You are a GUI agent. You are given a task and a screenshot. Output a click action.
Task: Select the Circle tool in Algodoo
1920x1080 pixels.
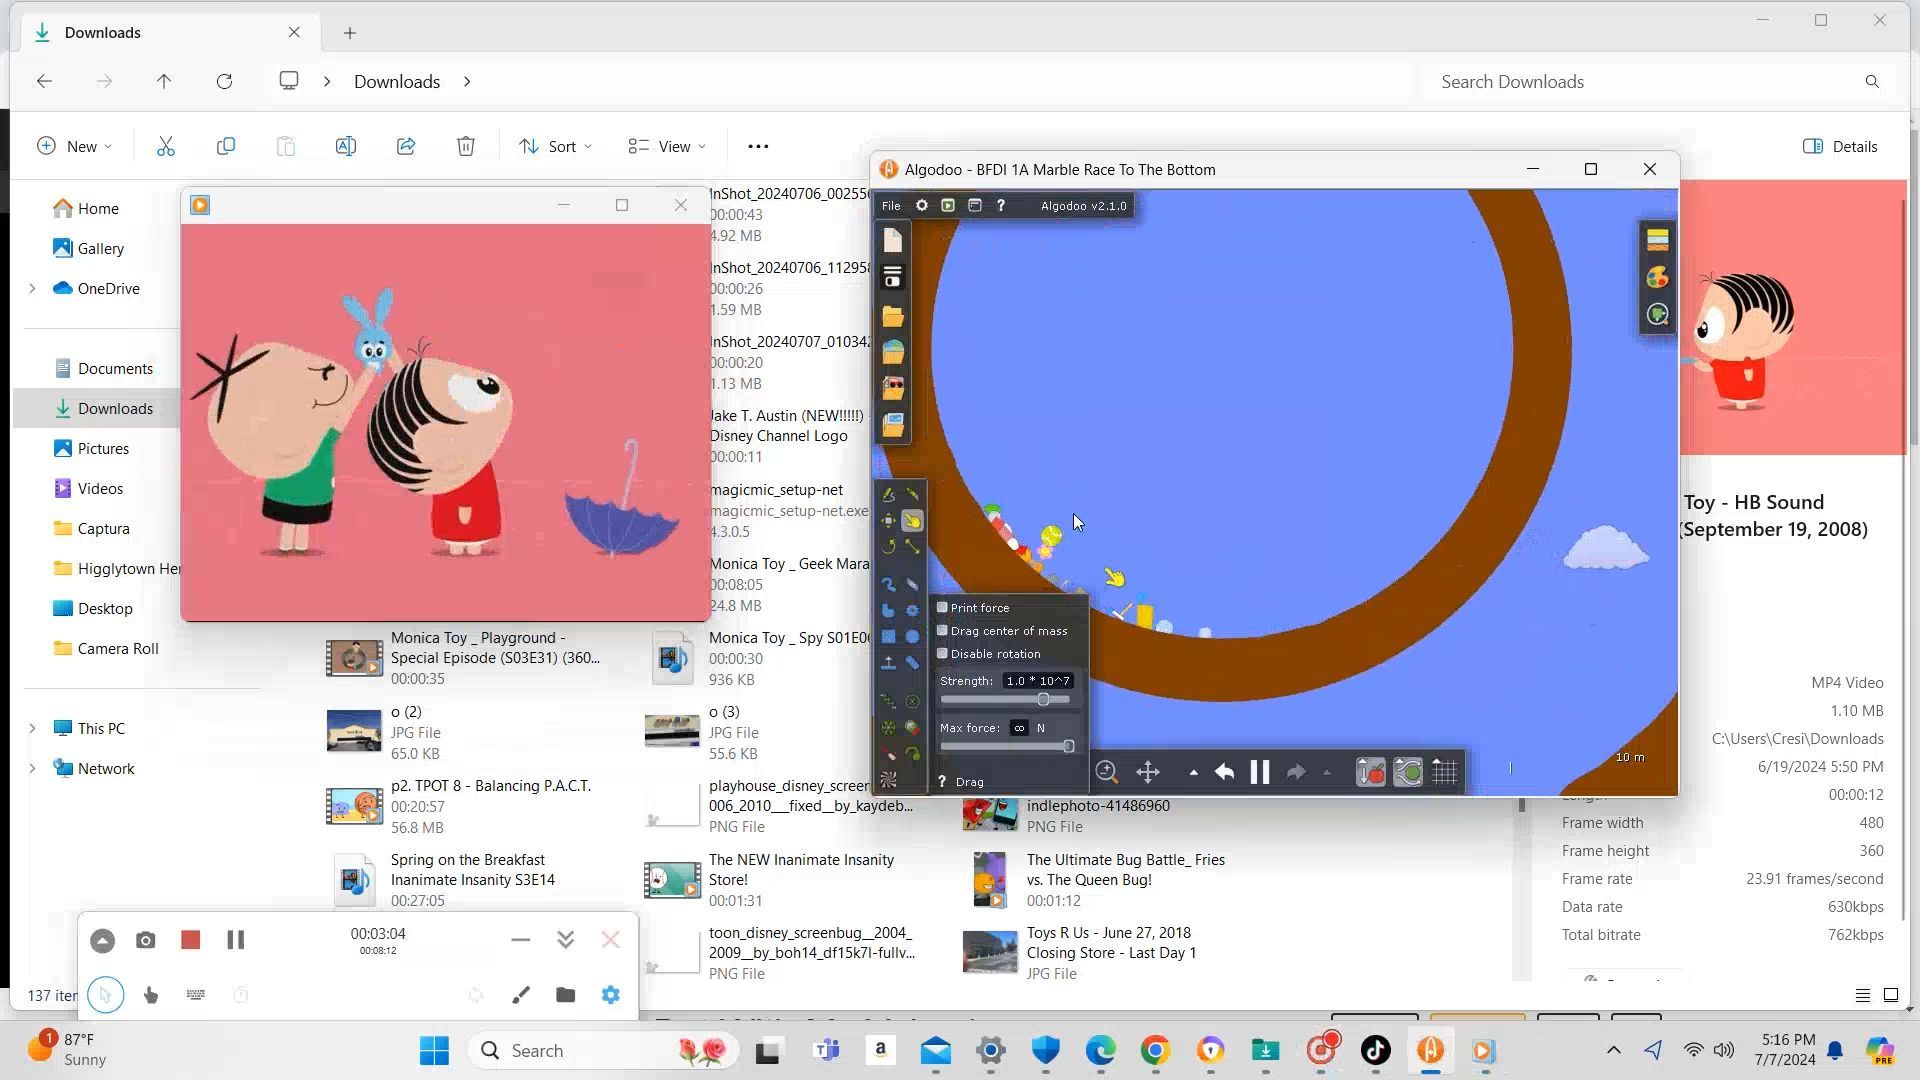pyautogui.click(x=912, y=636)
